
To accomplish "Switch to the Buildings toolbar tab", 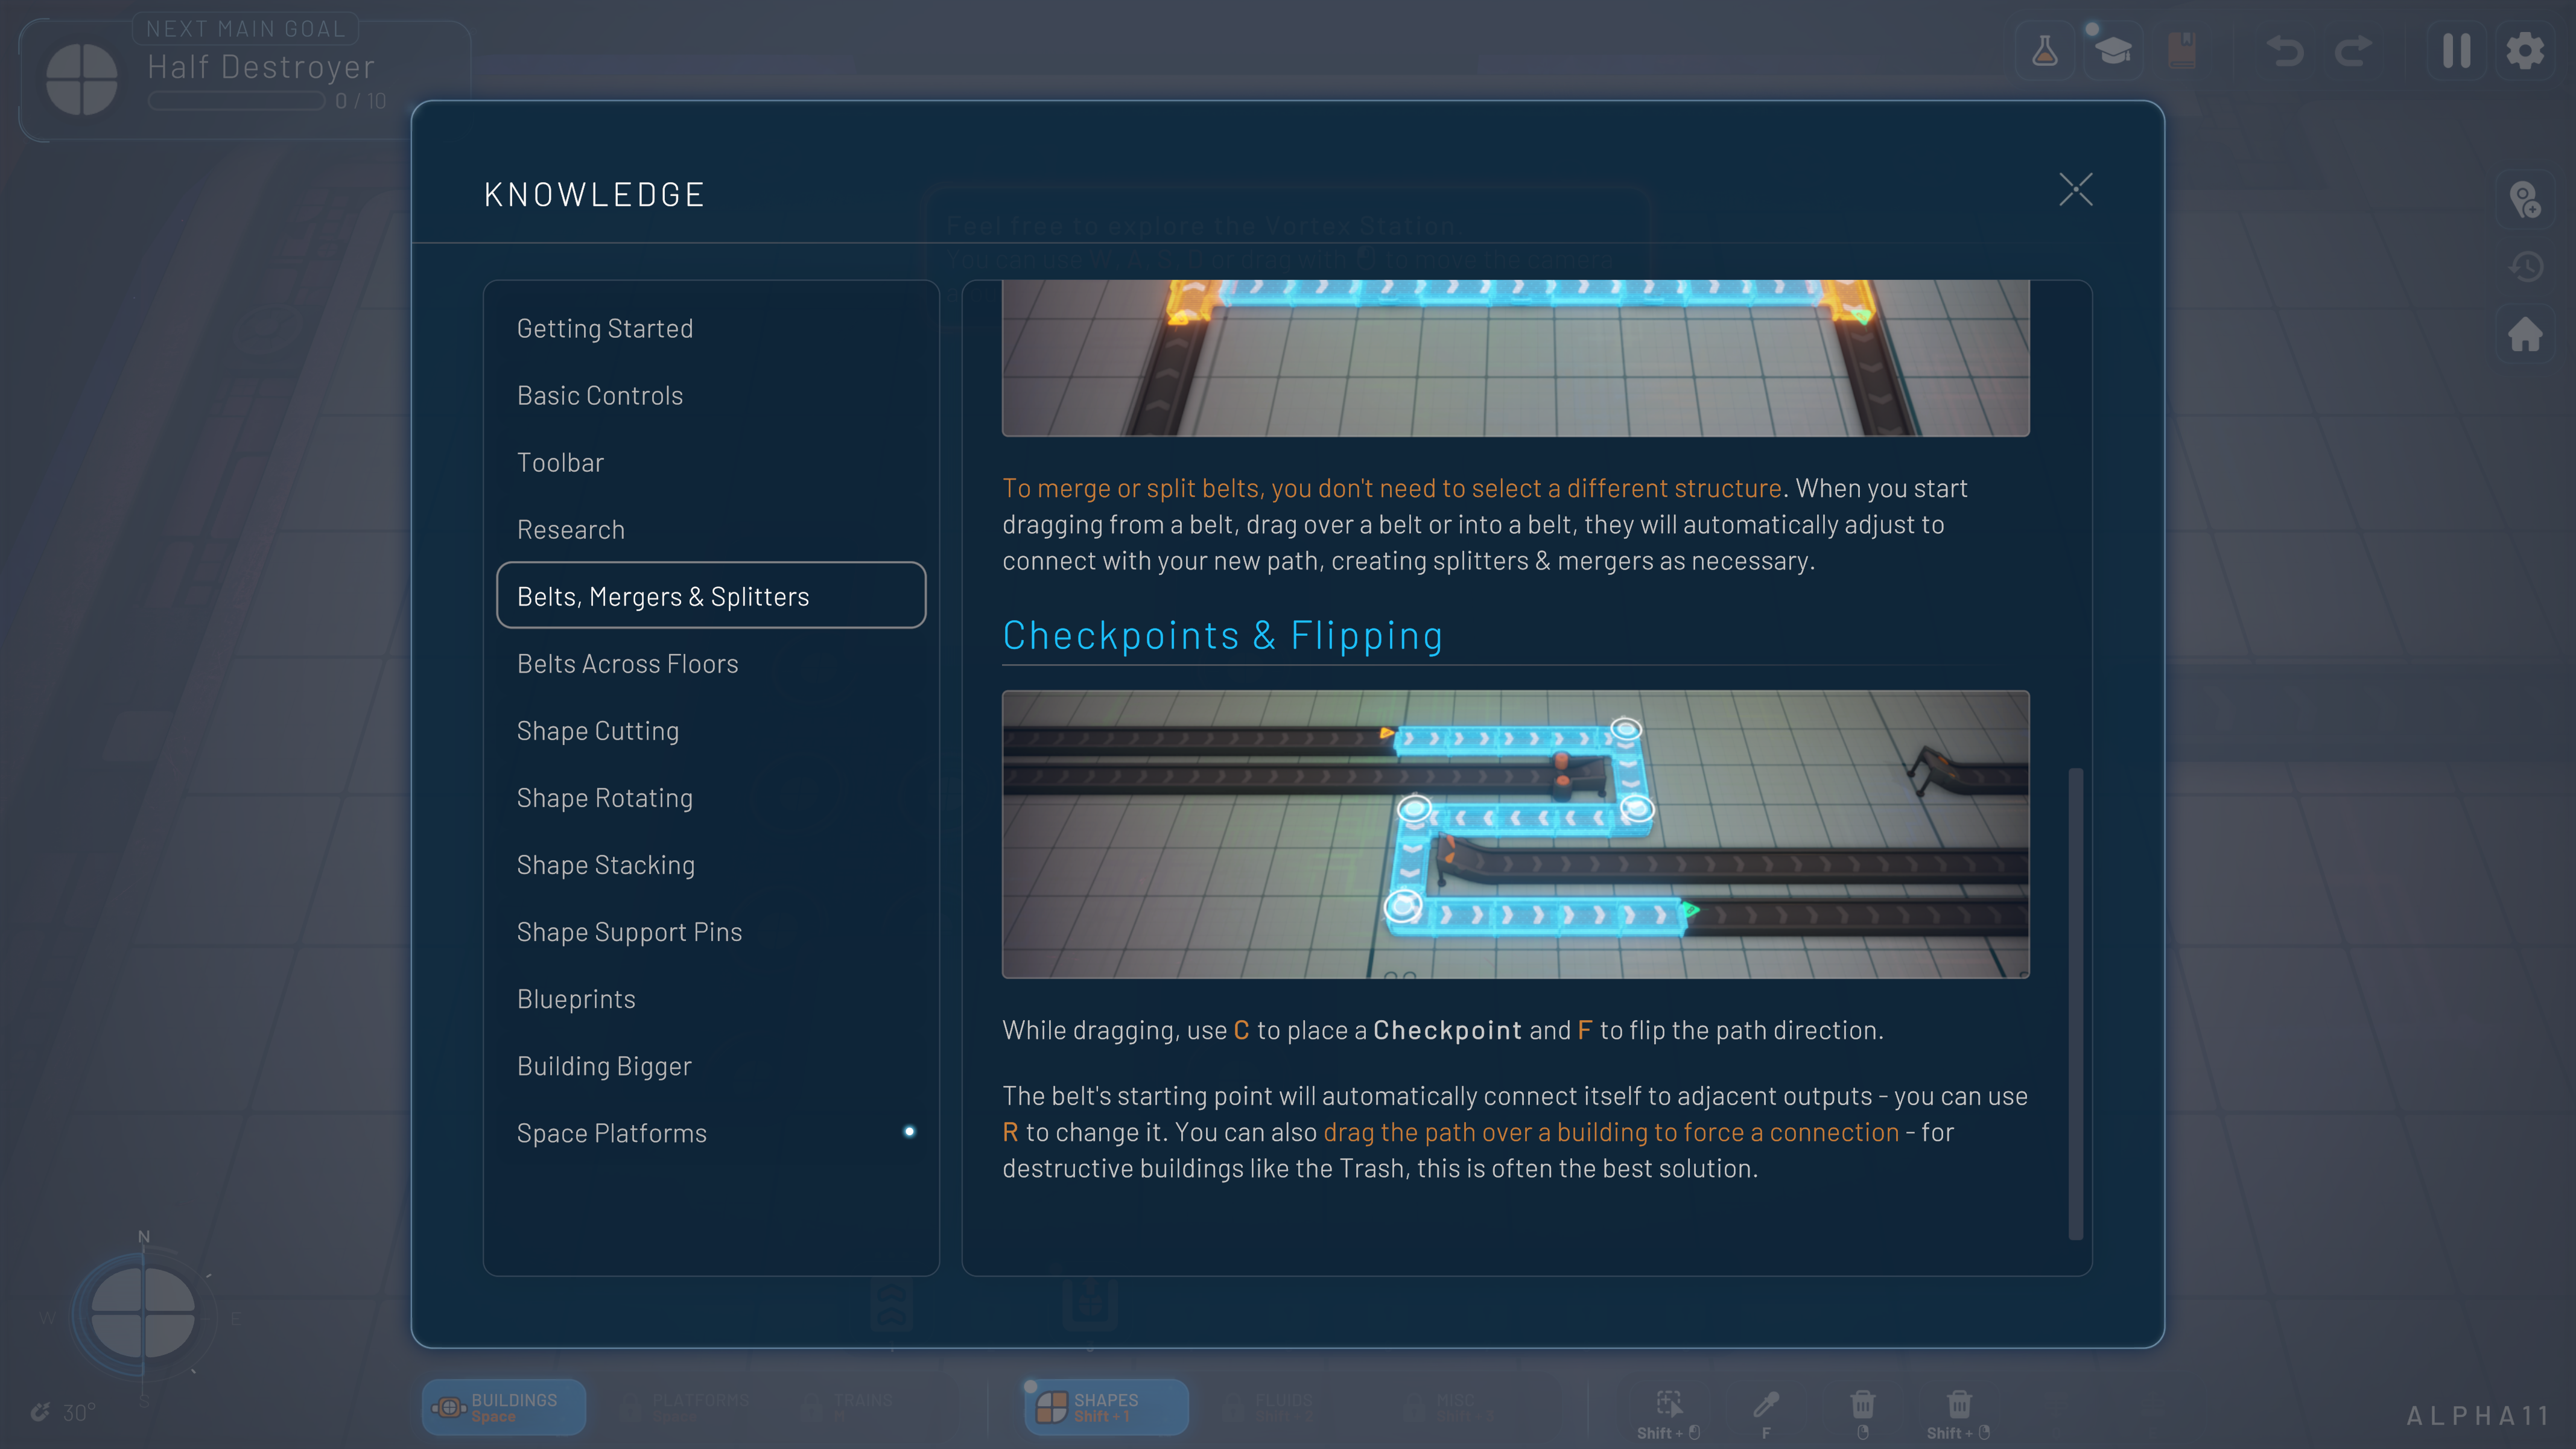I will point(503,1407).
